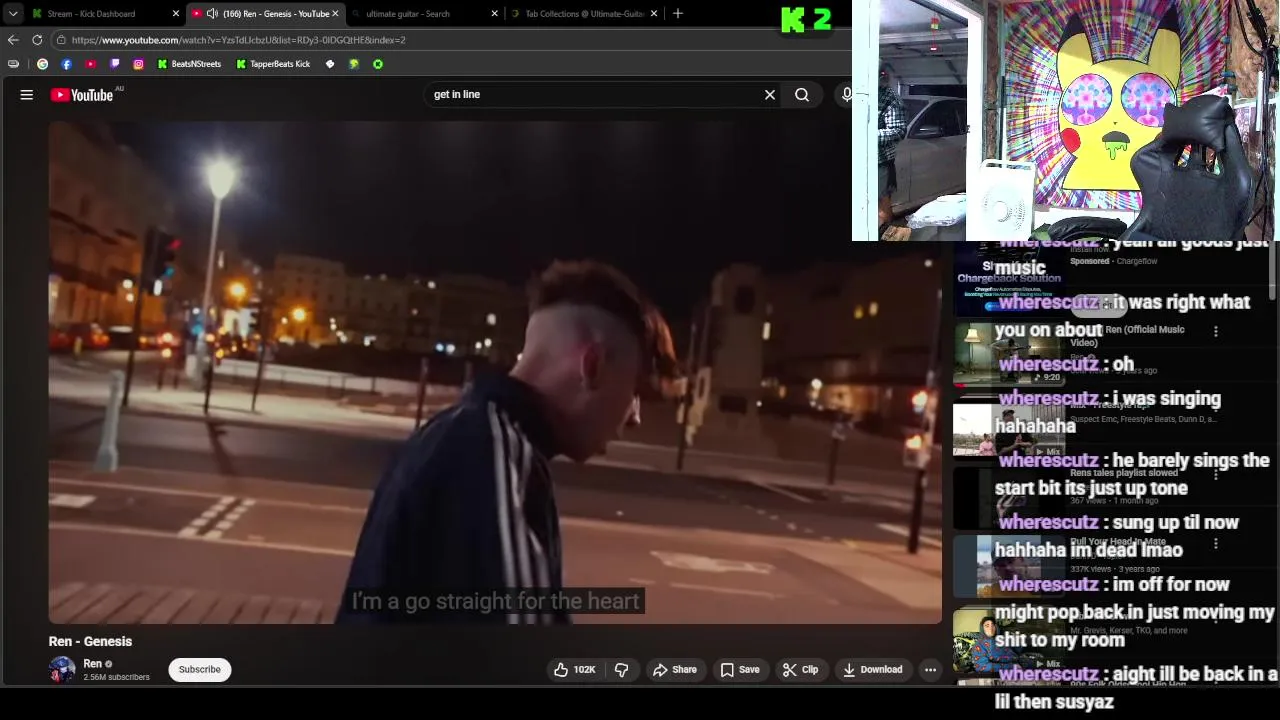Open the Twitch bookmark icon
Screen dimensions: 1280x720
click(x=114, y=64)
